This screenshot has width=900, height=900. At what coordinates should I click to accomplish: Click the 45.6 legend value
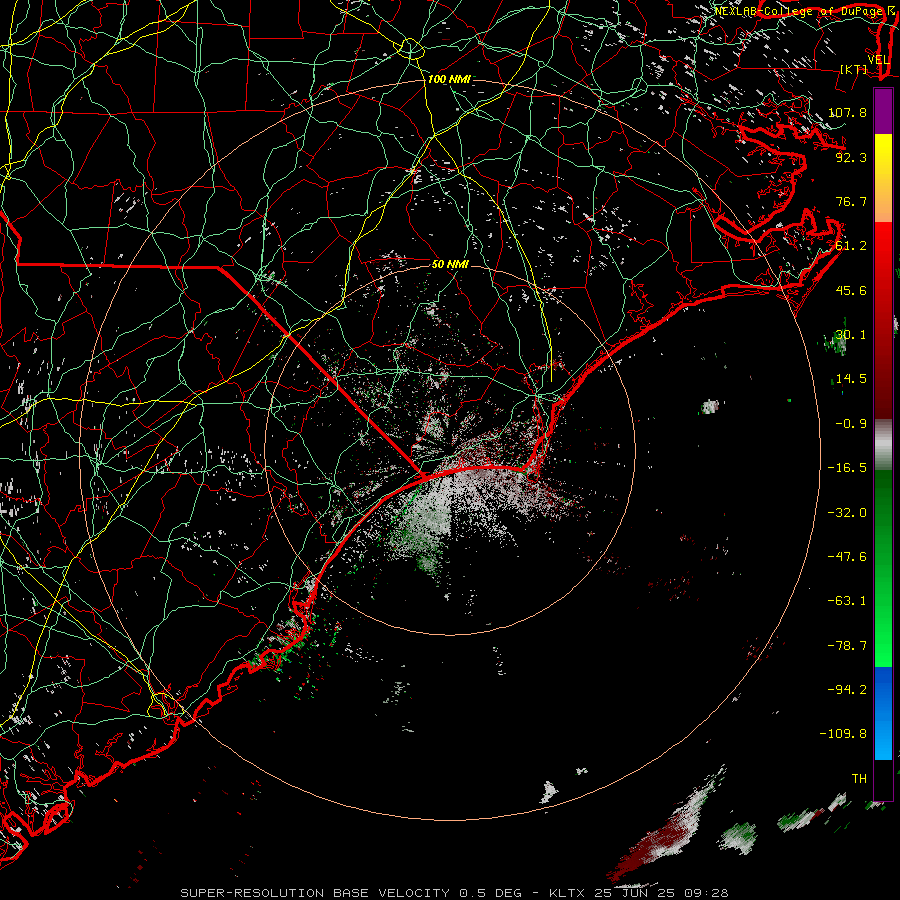851,290
